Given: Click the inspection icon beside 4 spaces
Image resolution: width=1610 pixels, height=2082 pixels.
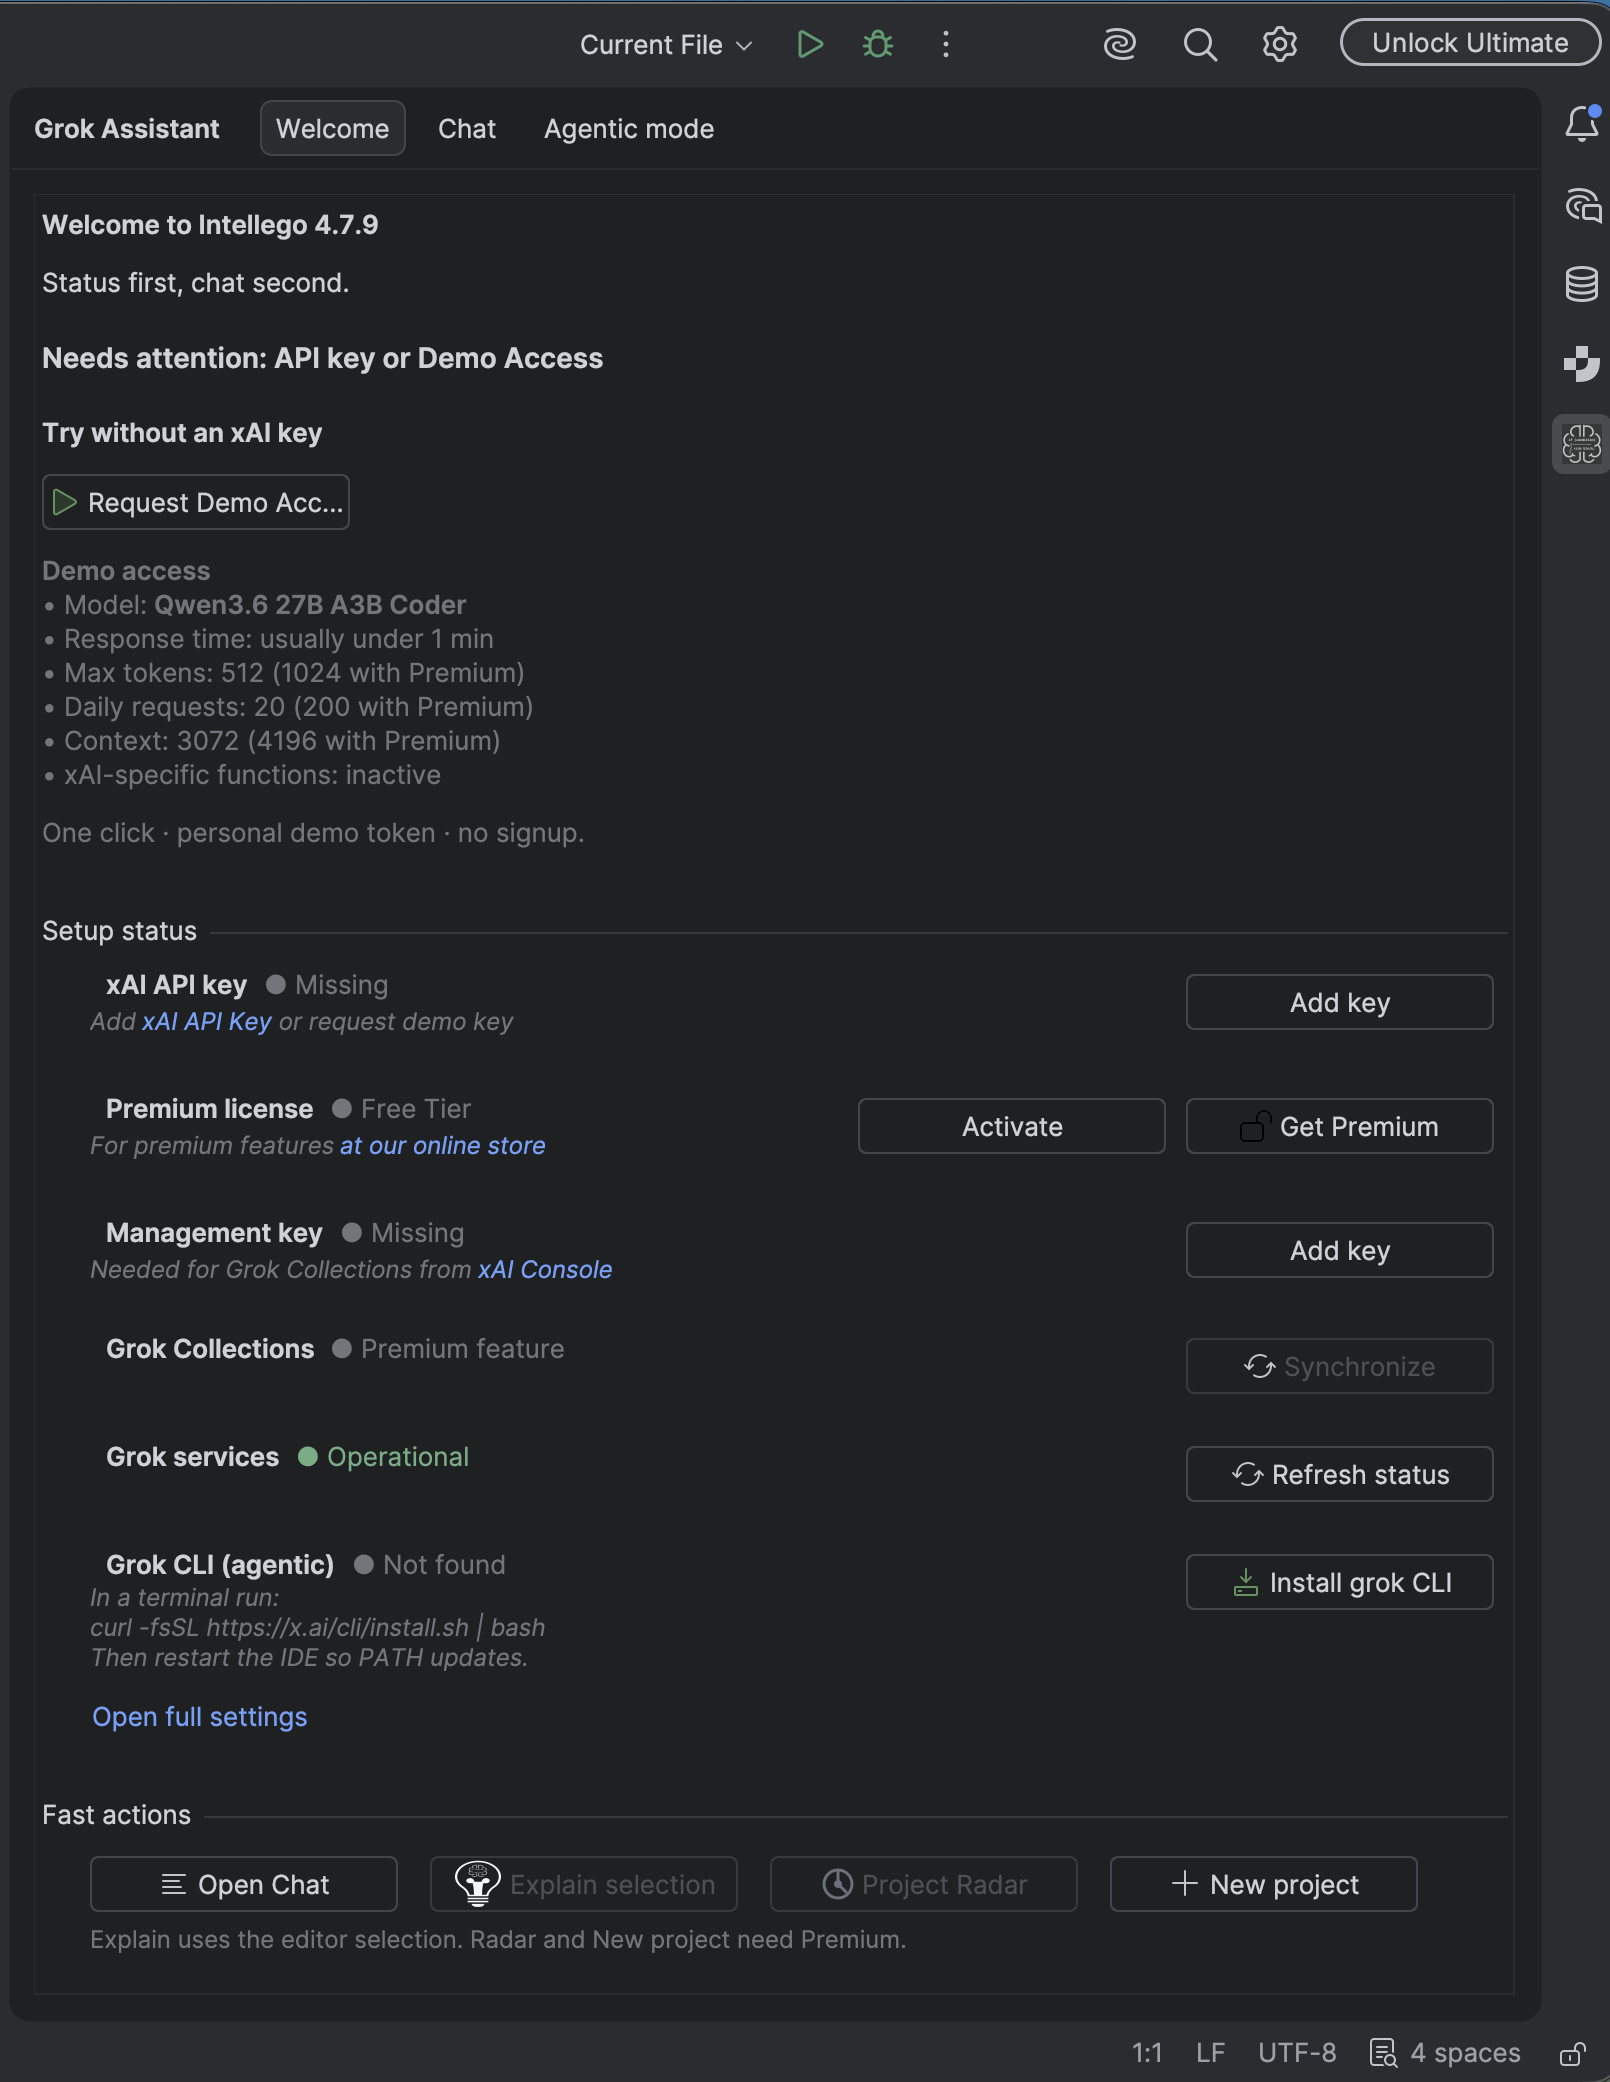Looking at the screenshot, I should [1384, 2053].
